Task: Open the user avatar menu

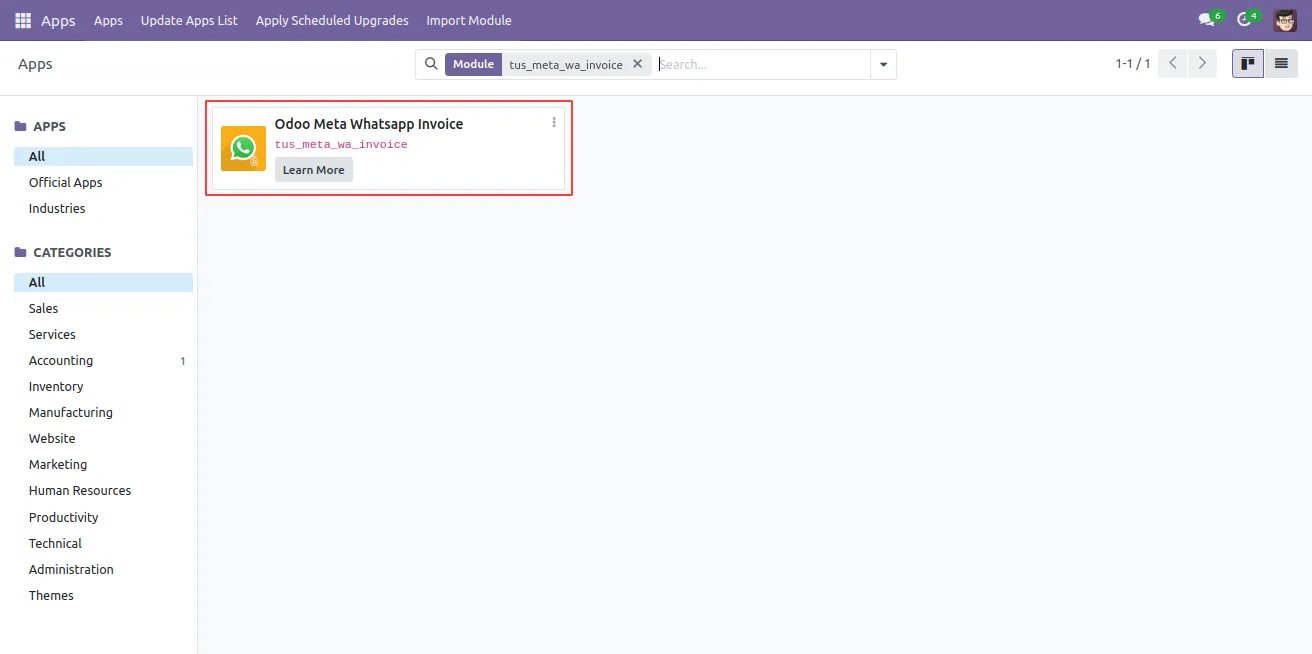Action: [x=1285, y=20]
